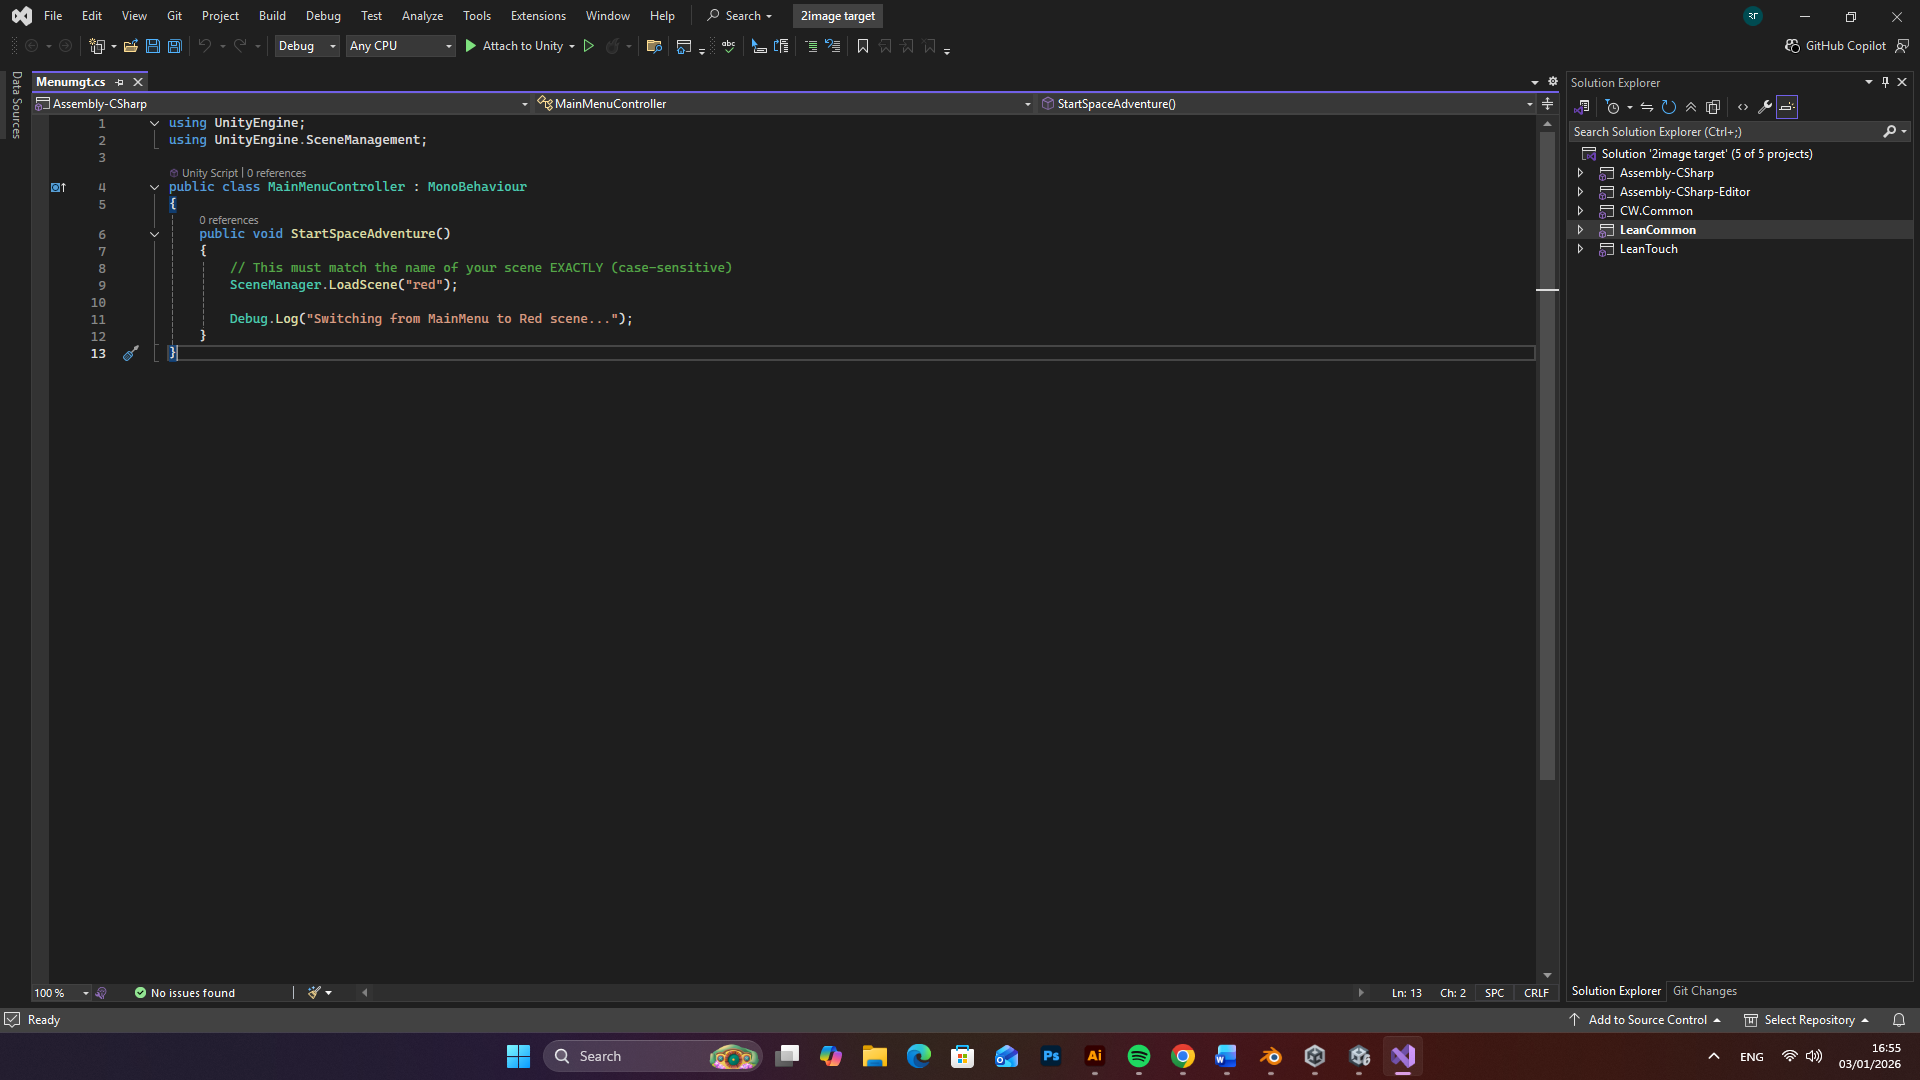1920x1080 pixels.
Task: Click the Toggle Bookmark toolbar icon
Action: [863, 46]
